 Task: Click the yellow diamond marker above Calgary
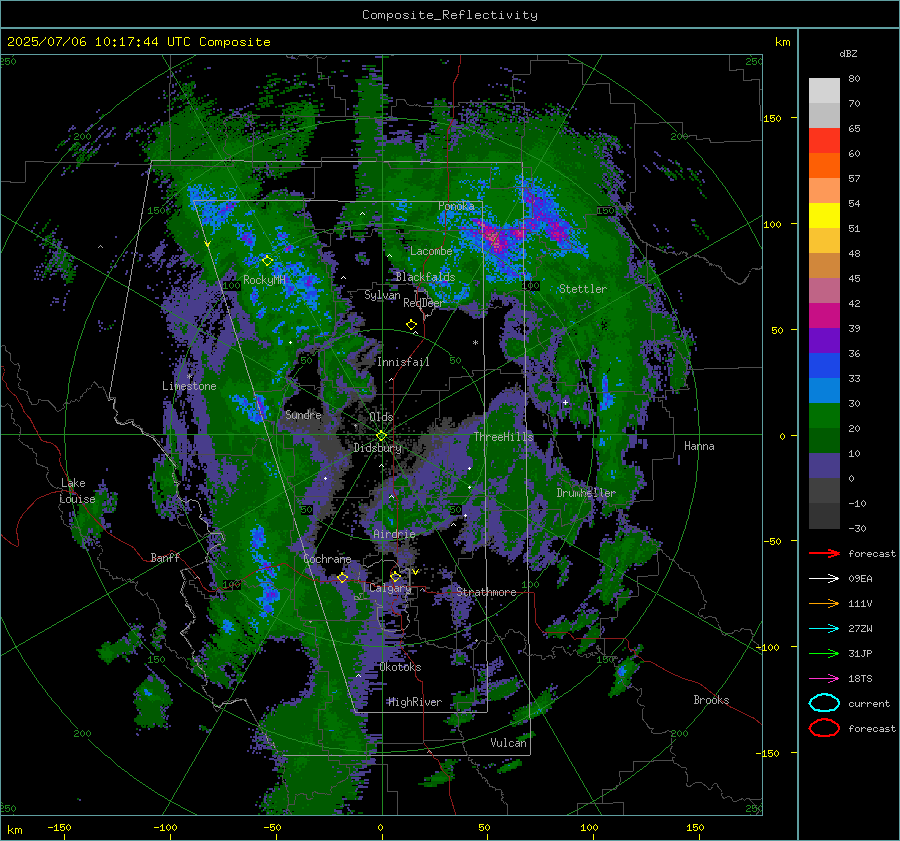pos(395,576)
